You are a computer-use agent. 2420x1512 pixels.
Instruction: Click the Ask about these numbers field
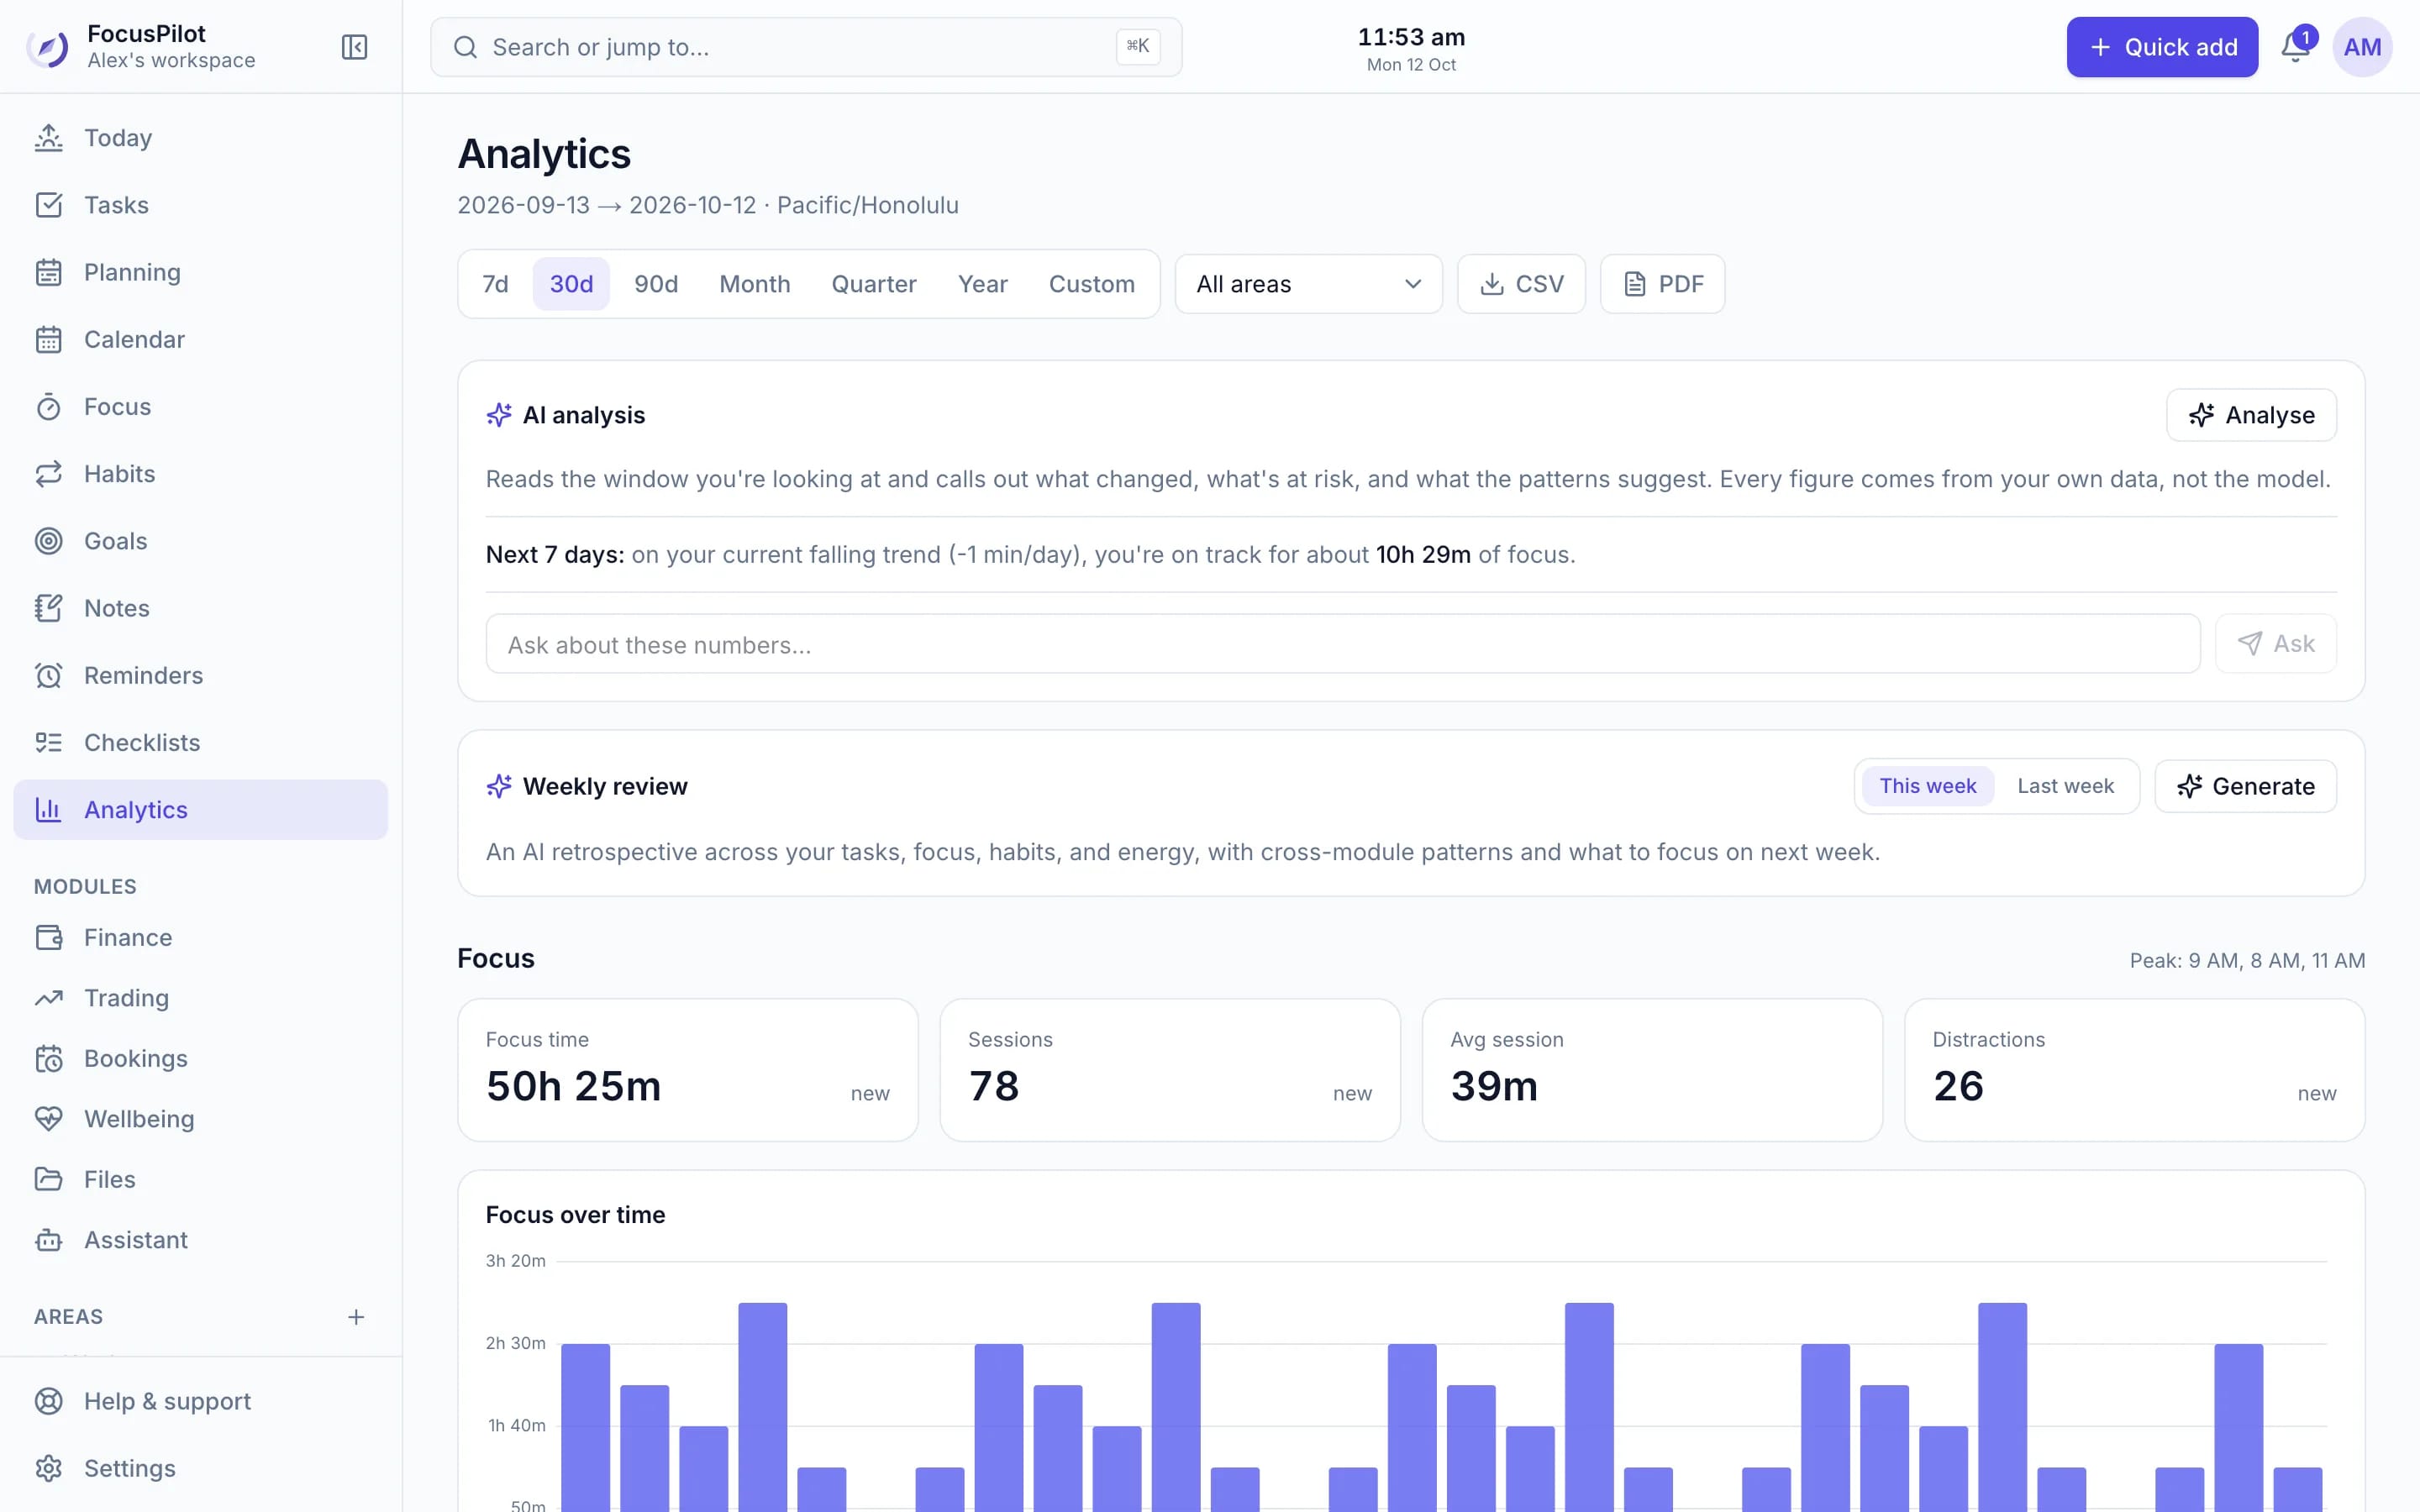[x=1343, y=644]
